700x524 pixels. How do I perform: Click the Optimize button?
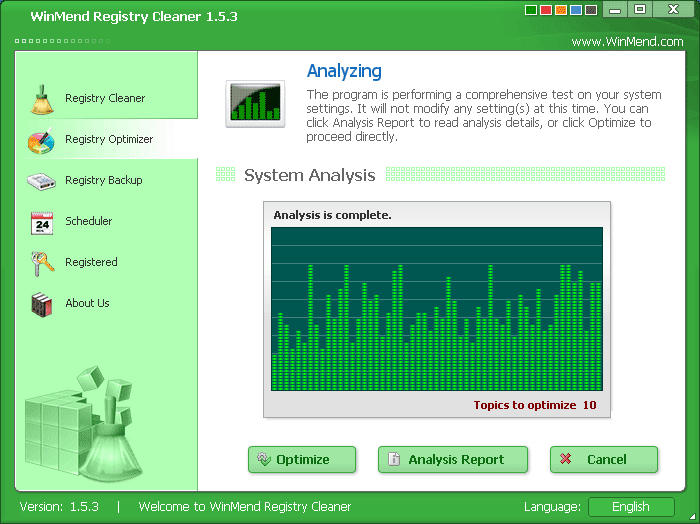pos(302,459)
